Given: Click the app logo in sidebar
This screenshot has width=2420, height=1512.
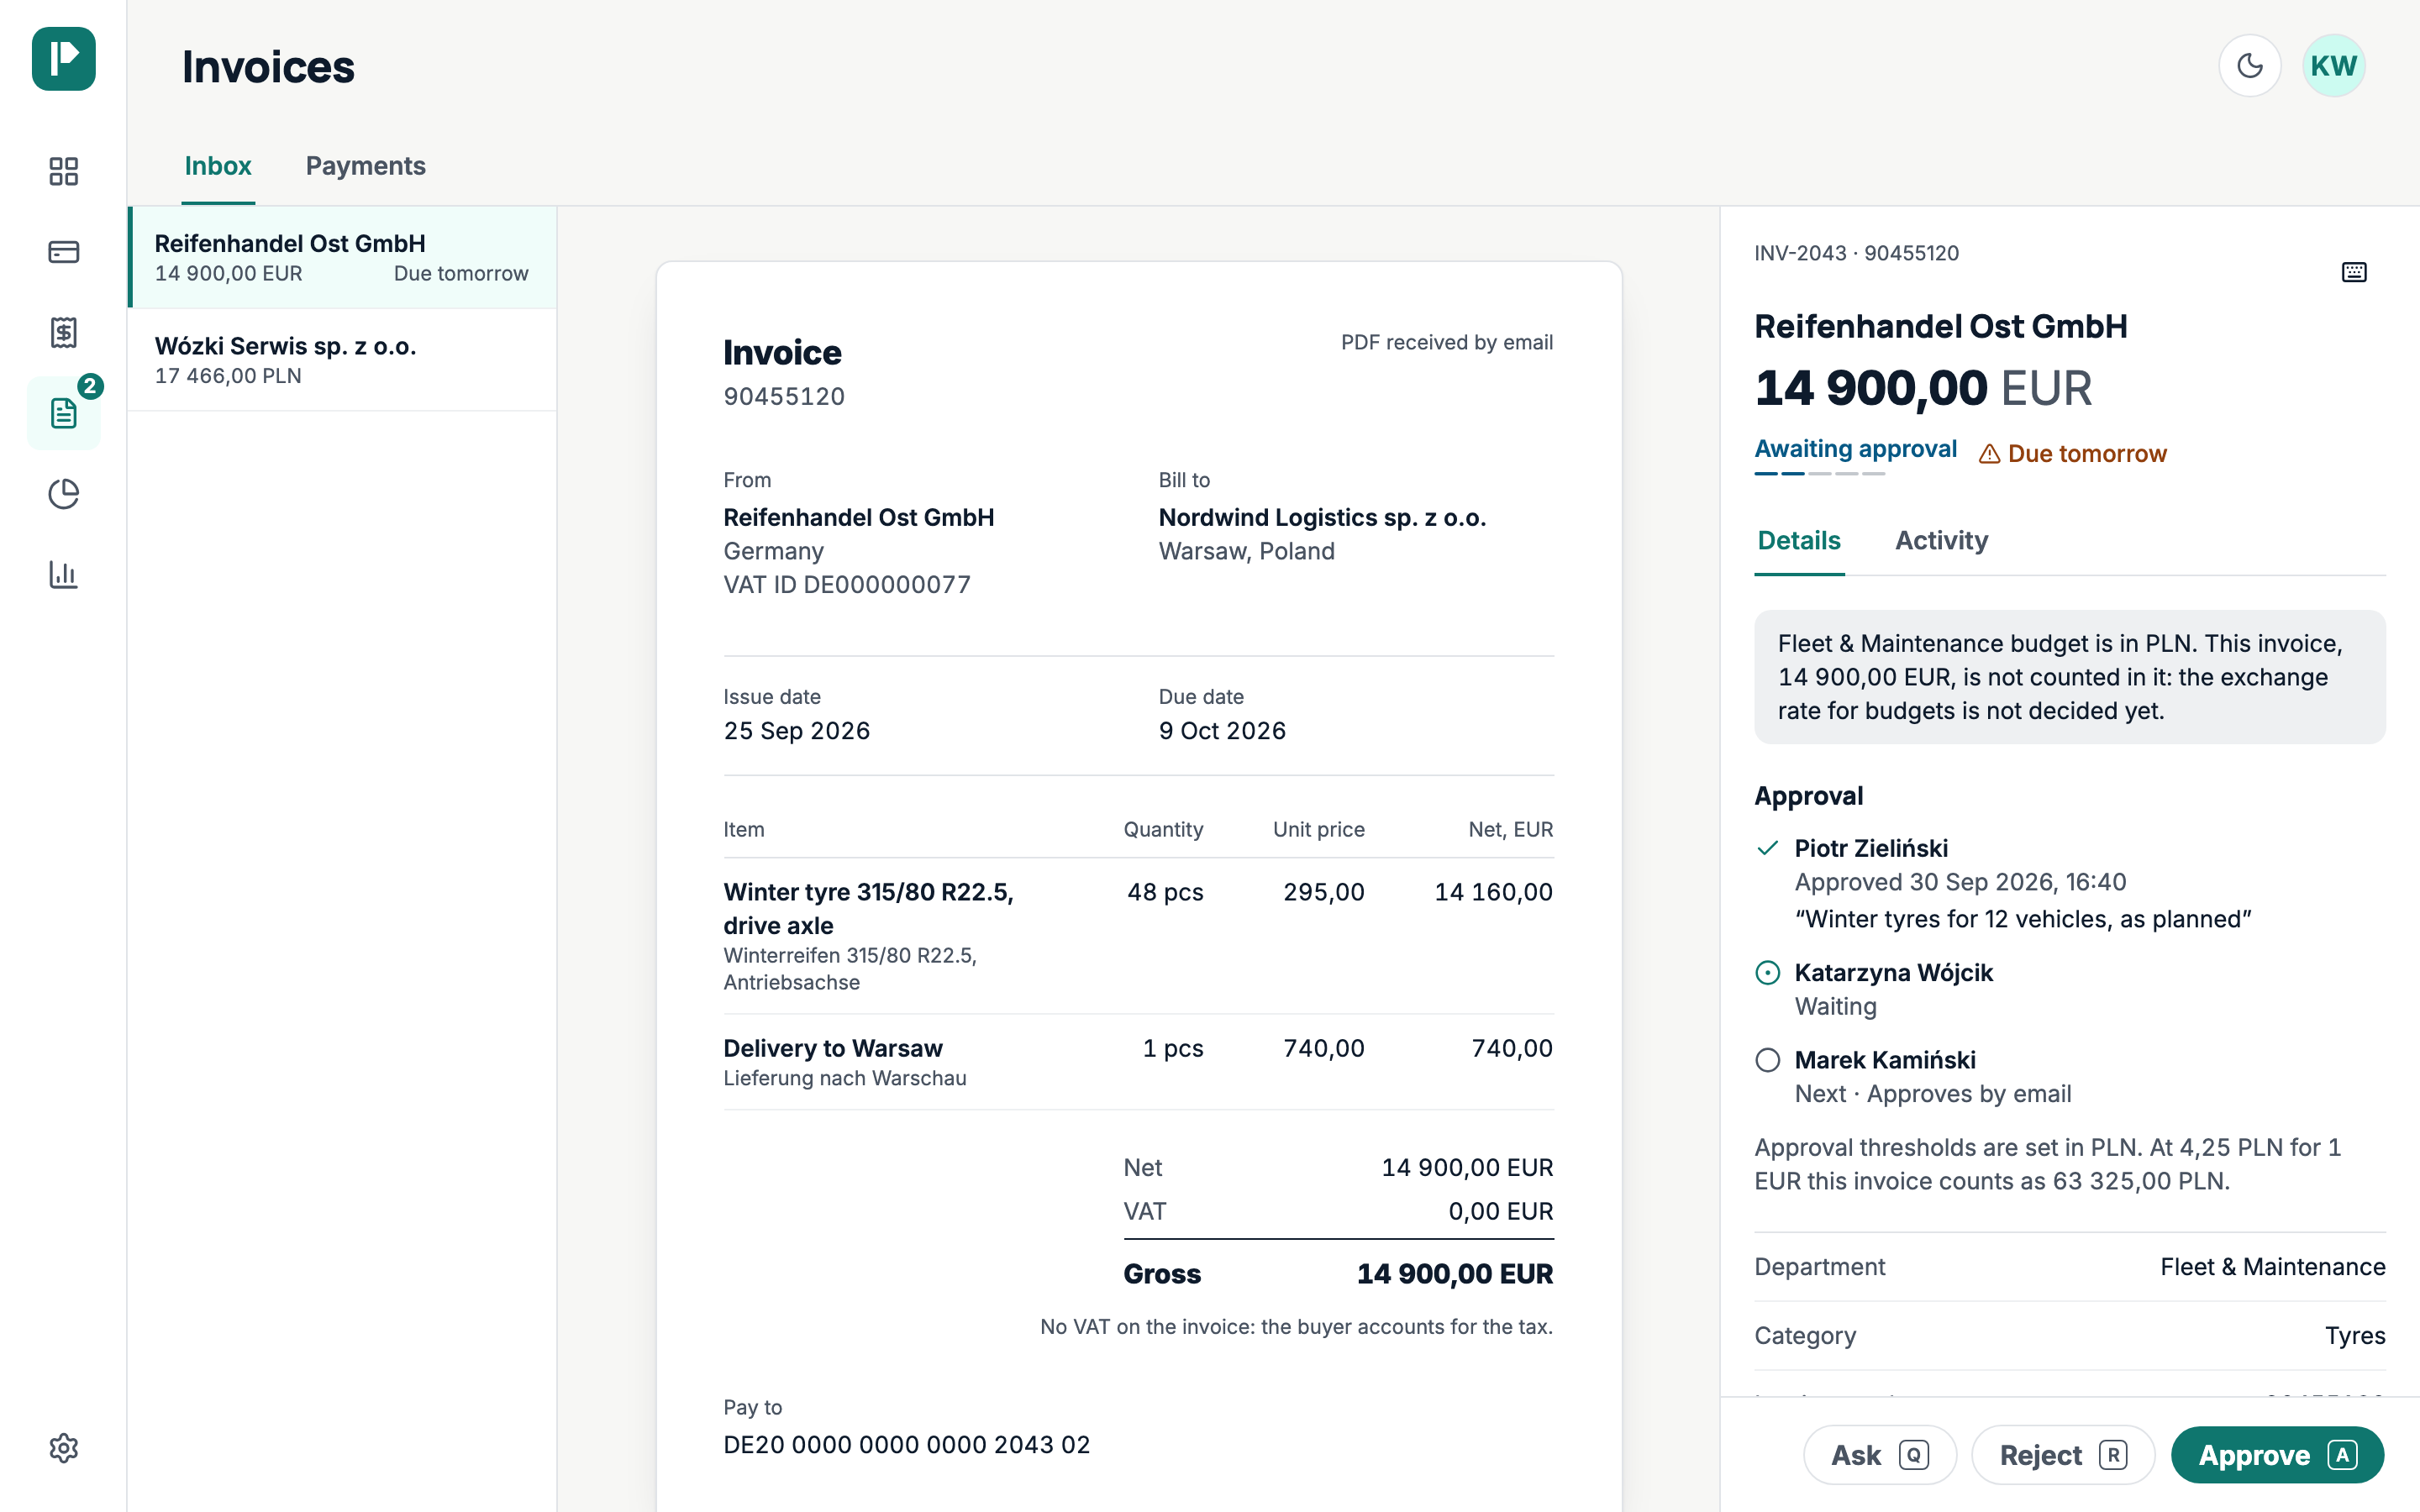Looking at the screenshot, I should pos(63,59).
